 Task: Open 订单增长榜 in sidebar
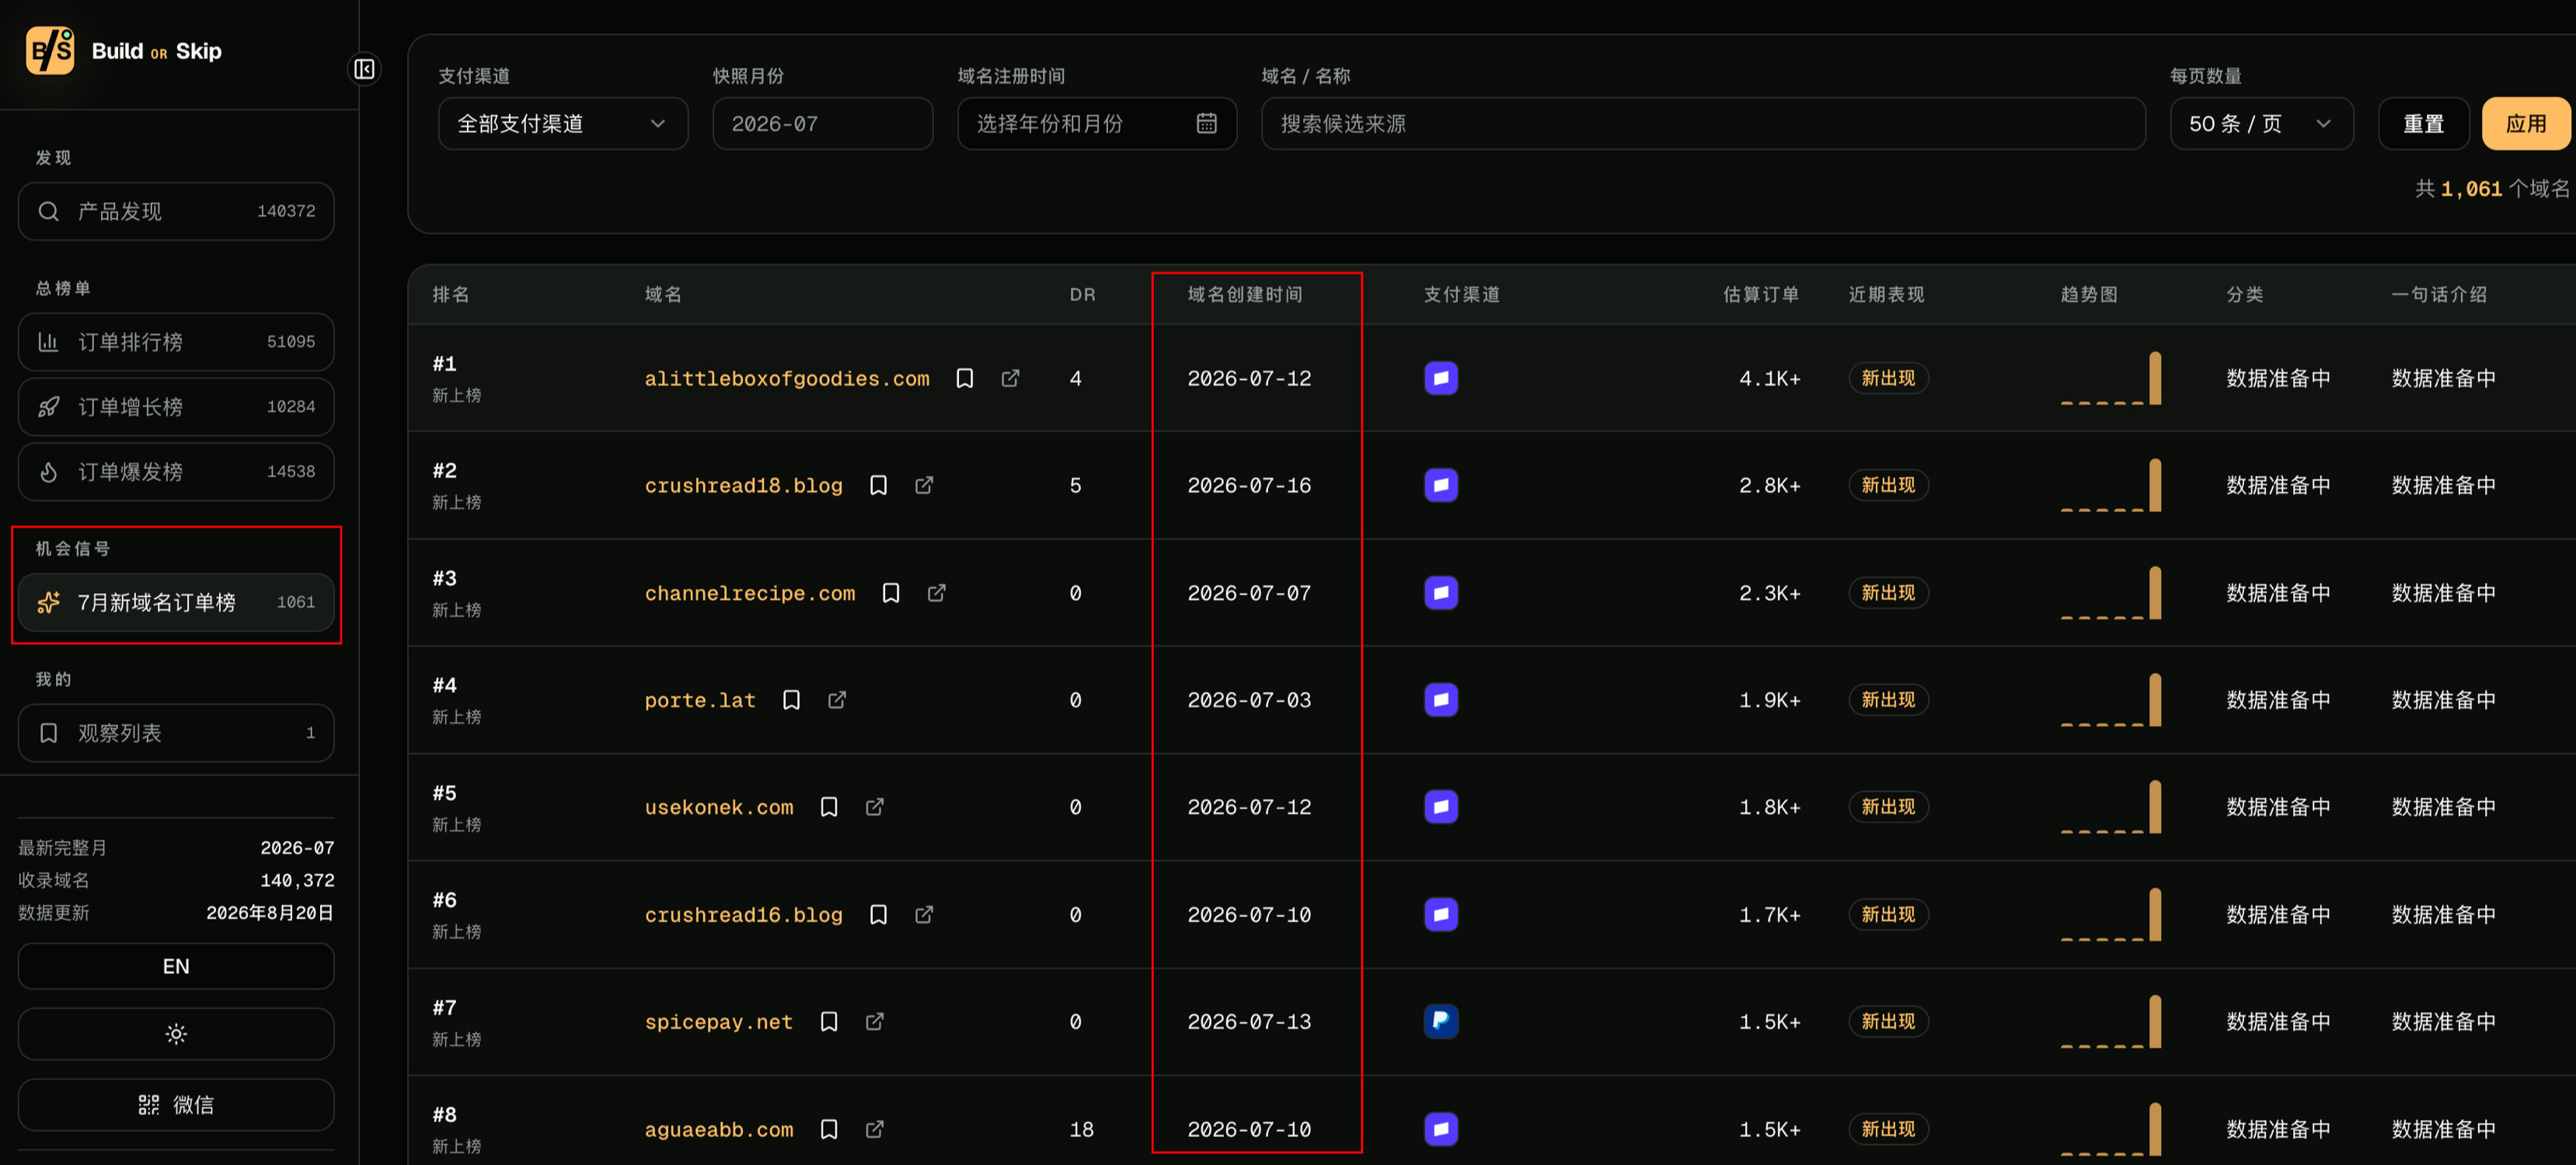(x=176, y=407)
